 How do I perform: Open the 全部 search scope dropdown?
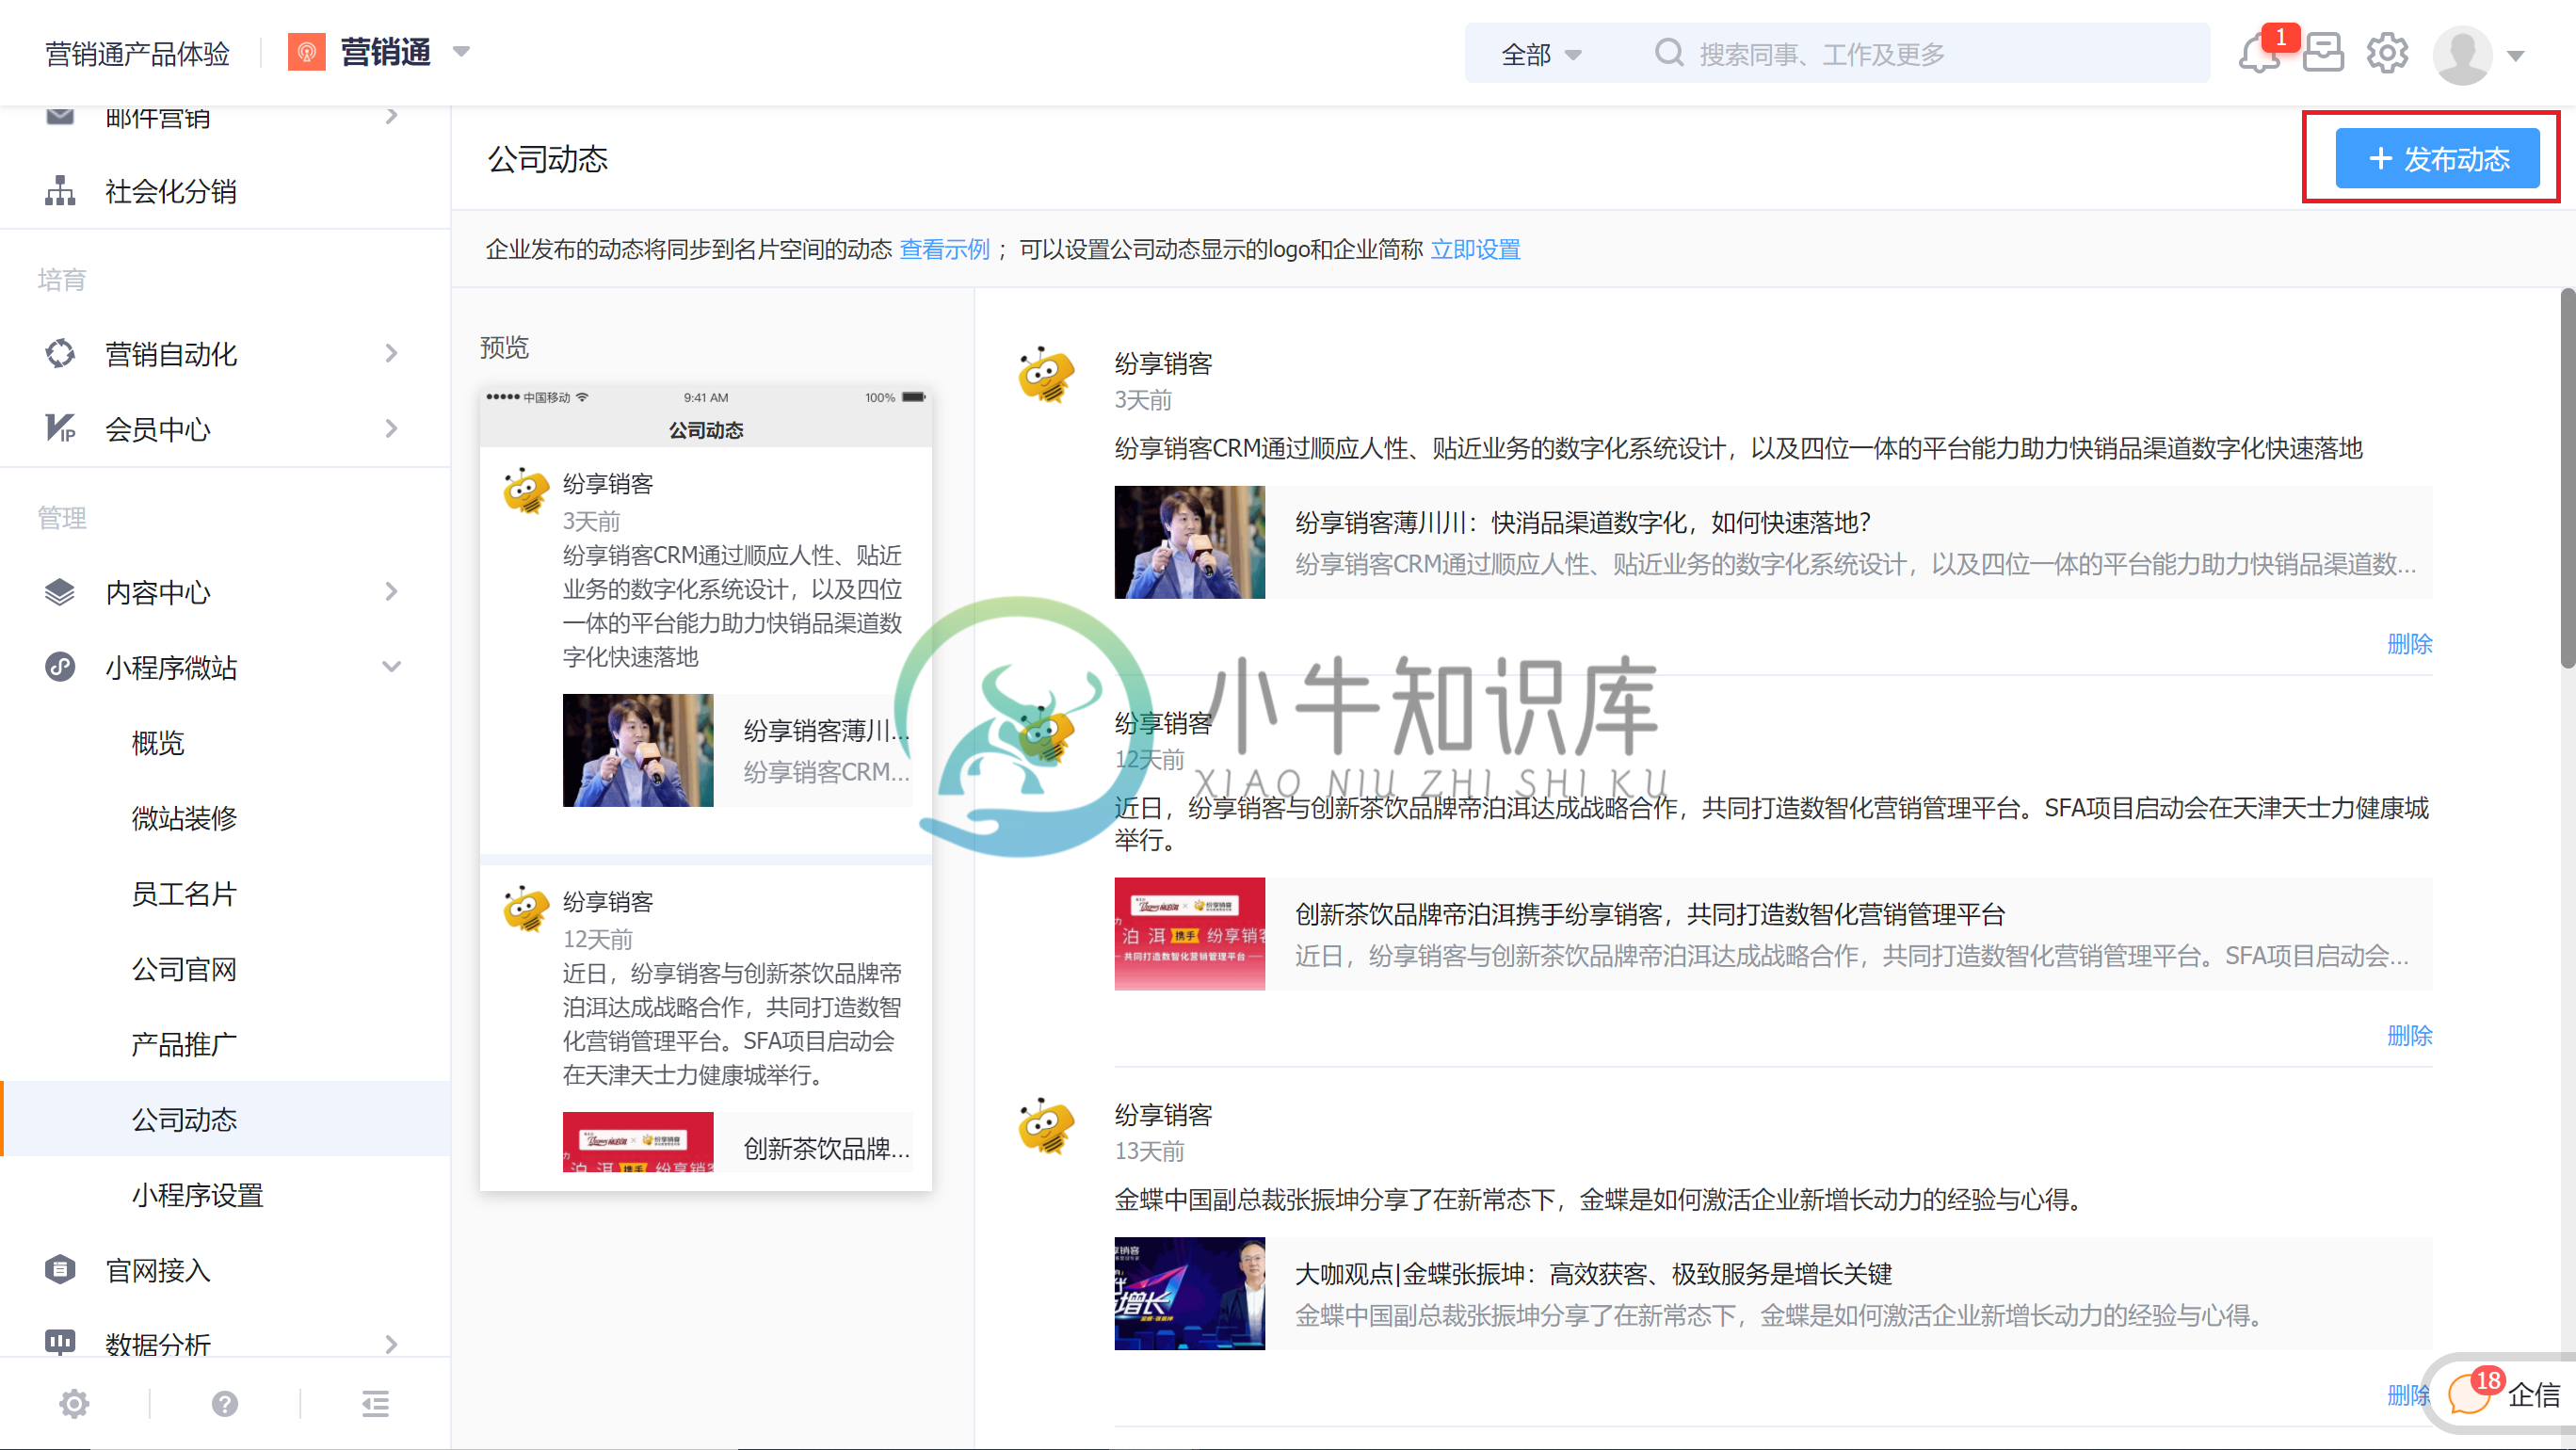[x=1541, y=54]
